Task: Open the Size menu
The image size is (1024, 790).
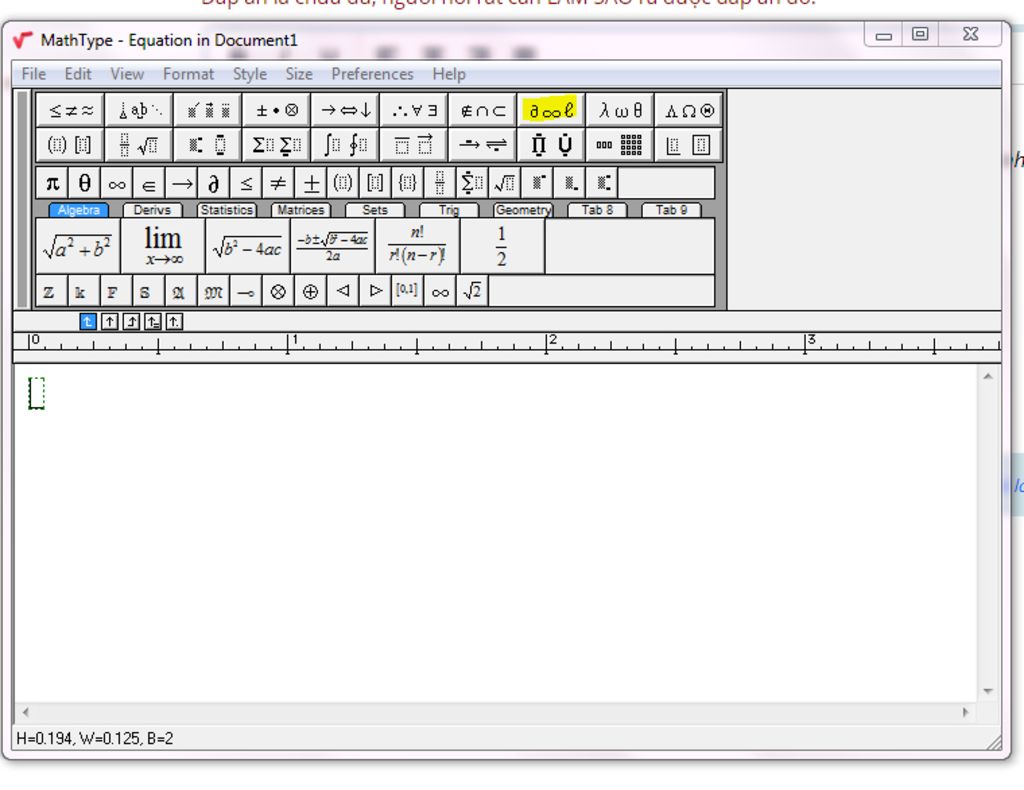Action: pyautogui.click(x=298, y=74)
